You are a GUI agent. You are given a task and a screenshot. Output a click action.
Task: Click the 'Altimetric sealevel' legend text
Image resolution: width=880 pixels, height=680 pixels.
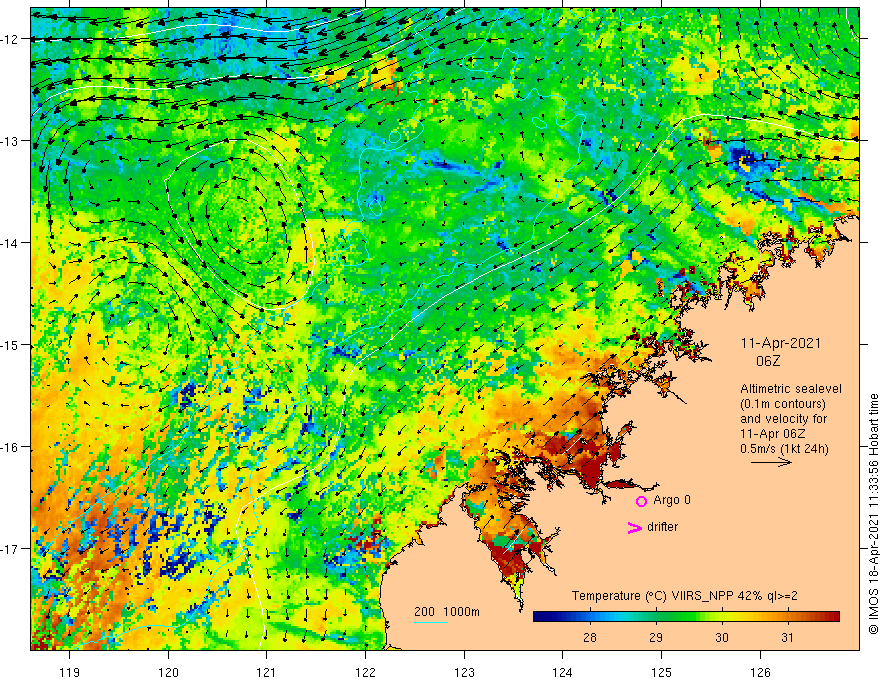[791, 389]
